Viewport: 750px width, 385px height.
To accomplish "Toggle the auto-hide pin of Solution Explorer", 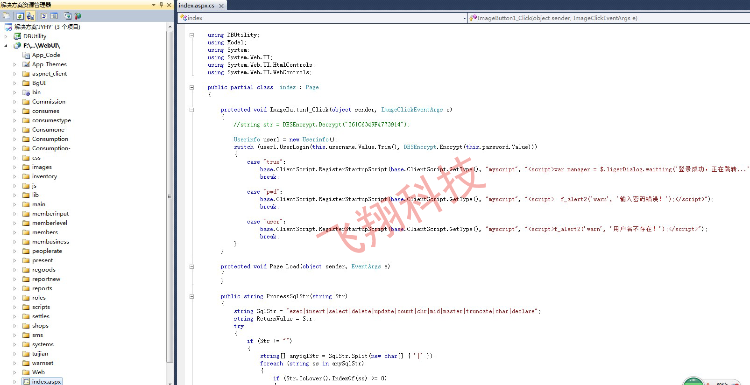I will (x=162, y=5).
